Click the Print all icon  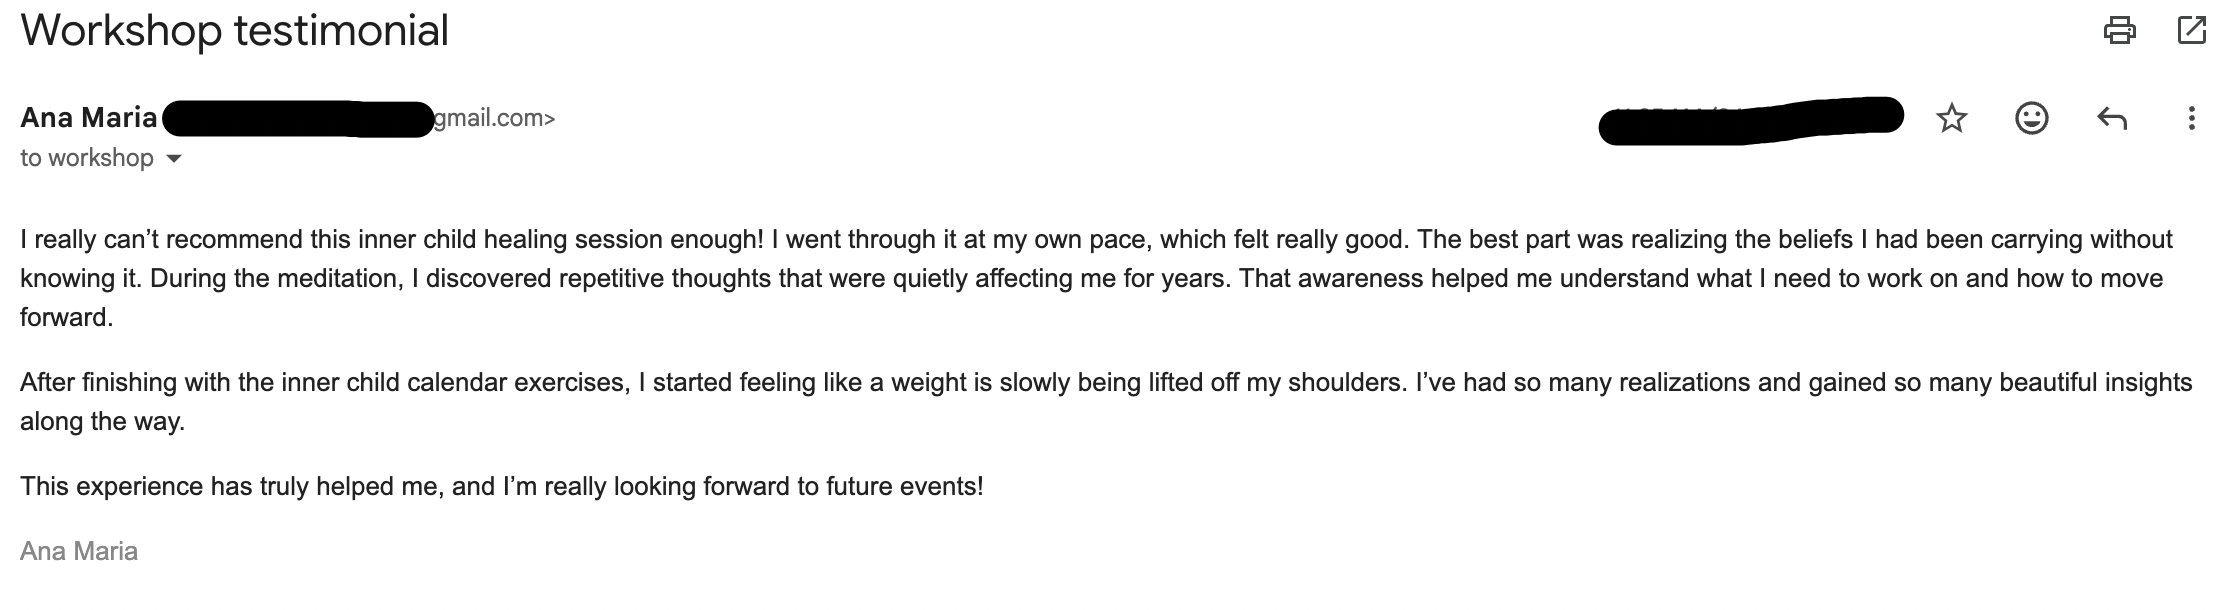2119,31
